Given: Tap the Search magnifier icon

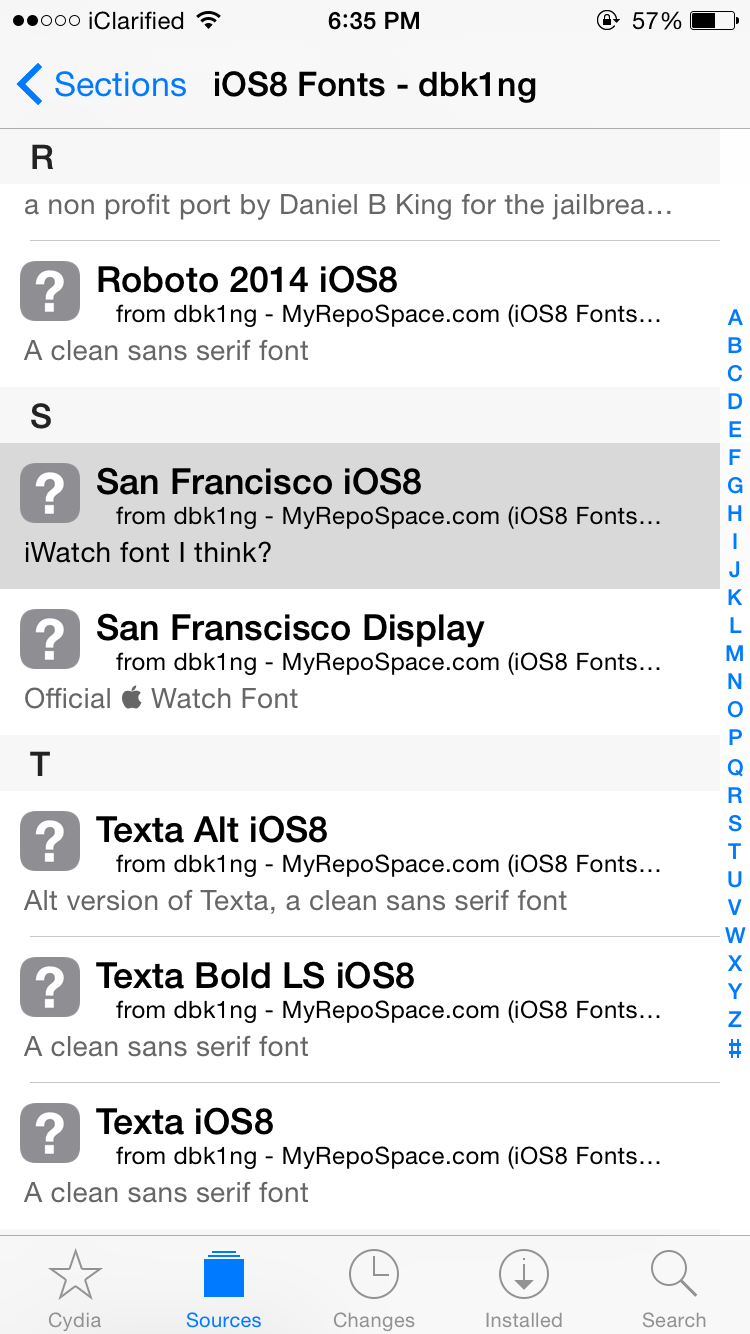Looking at the screenshot, I should click(673, 1275).
